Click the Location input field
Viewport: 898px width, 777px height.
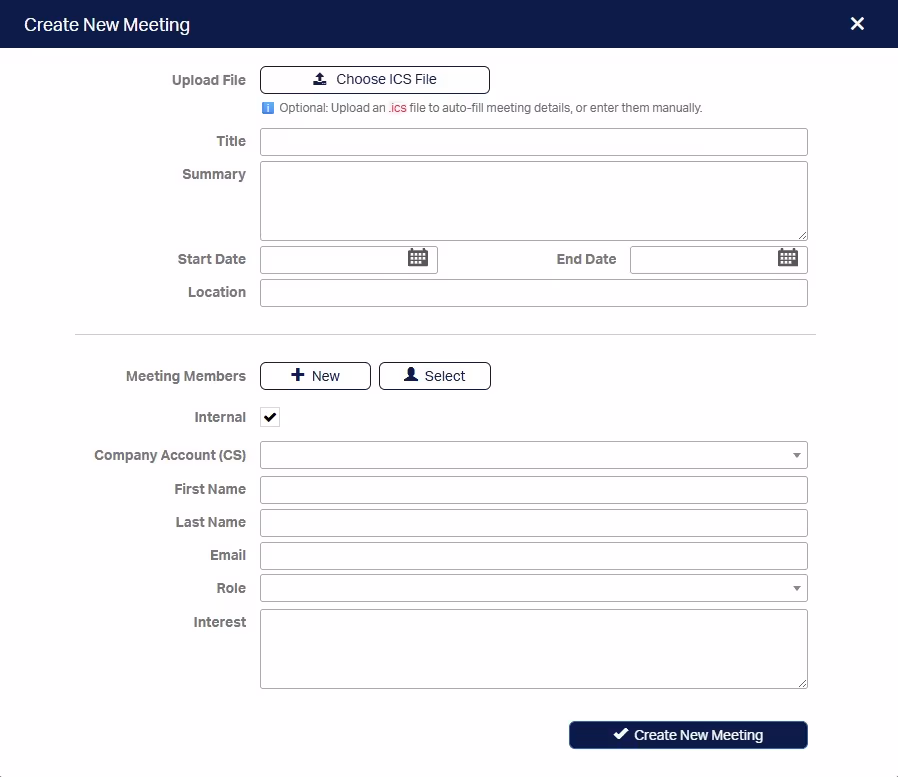pyautogui.click(x=534, y=293)
